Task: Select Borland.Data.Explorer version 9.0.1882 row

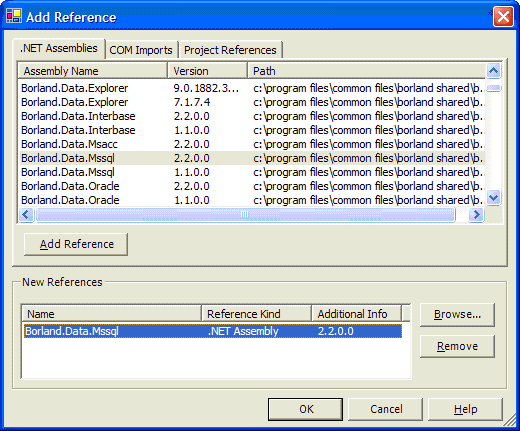Action: [252, 88]
